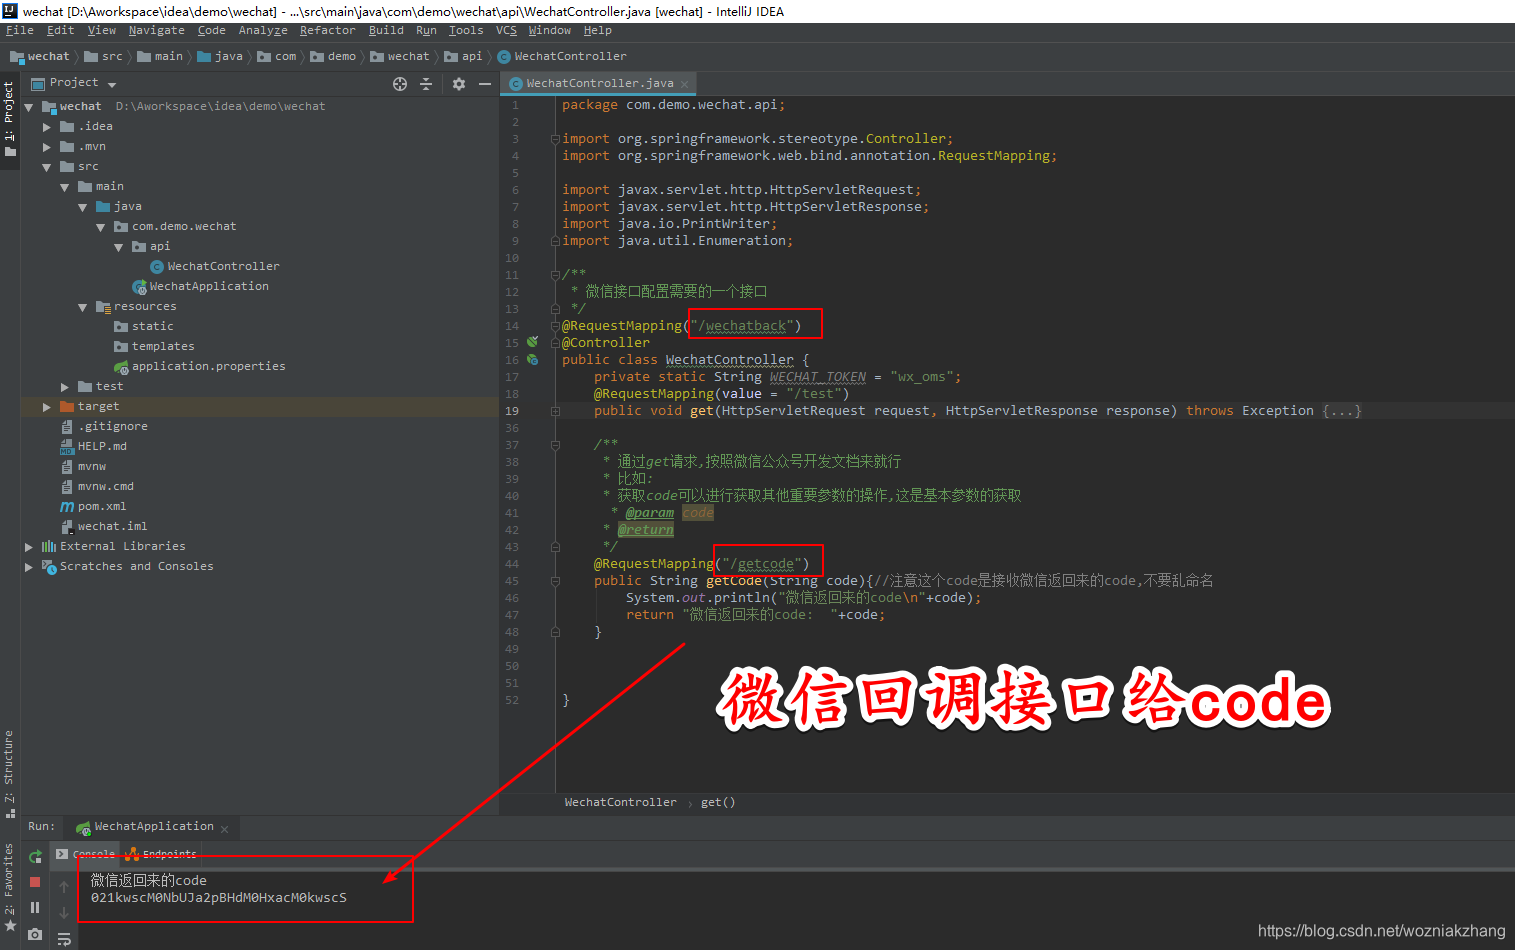This screenshot has width=1515, height=950.
Task: Expand the test folder
Action: (65, 387)
